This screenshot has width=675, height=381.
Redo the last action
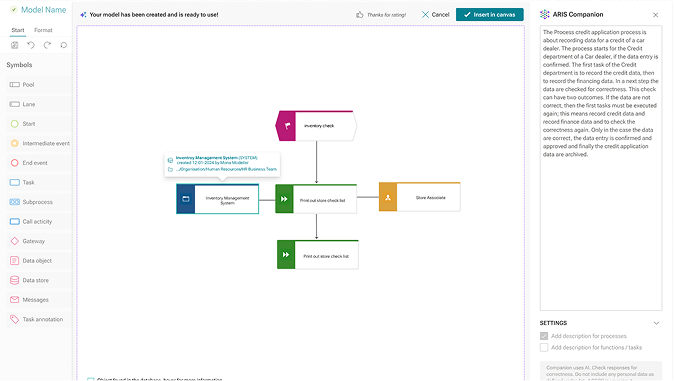[47, 45]
